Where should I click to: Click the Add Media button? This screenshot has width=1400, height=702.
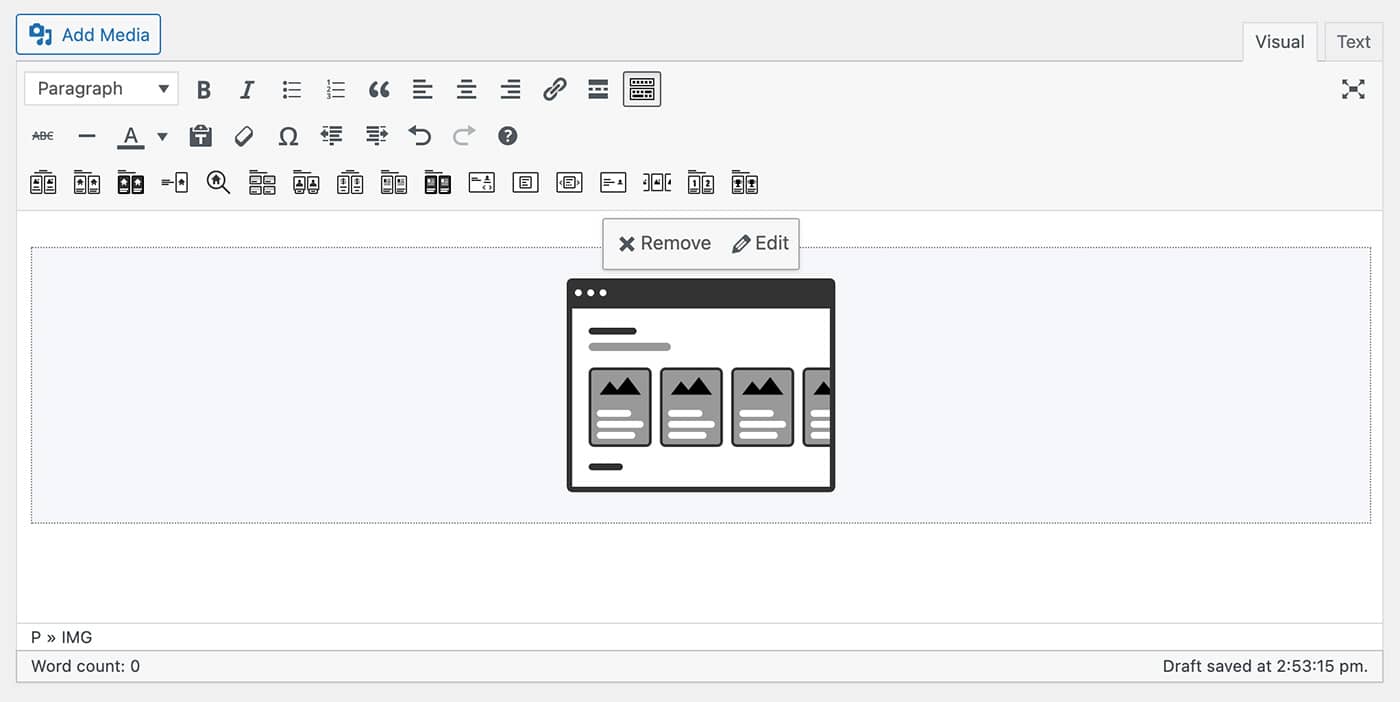coord(88,35)
